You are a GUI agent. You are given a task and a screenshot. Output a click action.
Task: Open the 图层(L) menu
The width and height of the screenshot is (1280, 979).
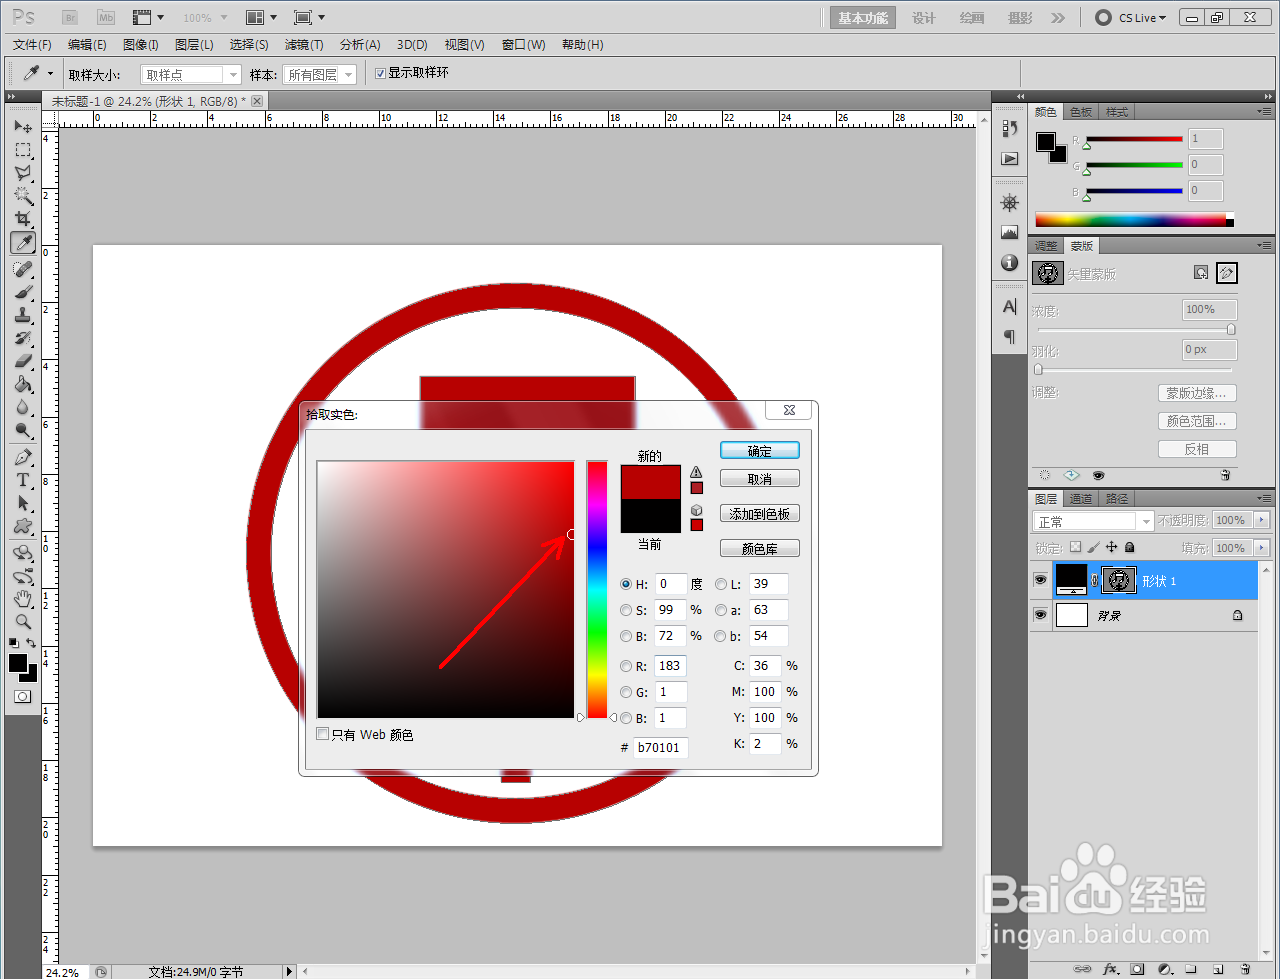click(x=194, y=45)
